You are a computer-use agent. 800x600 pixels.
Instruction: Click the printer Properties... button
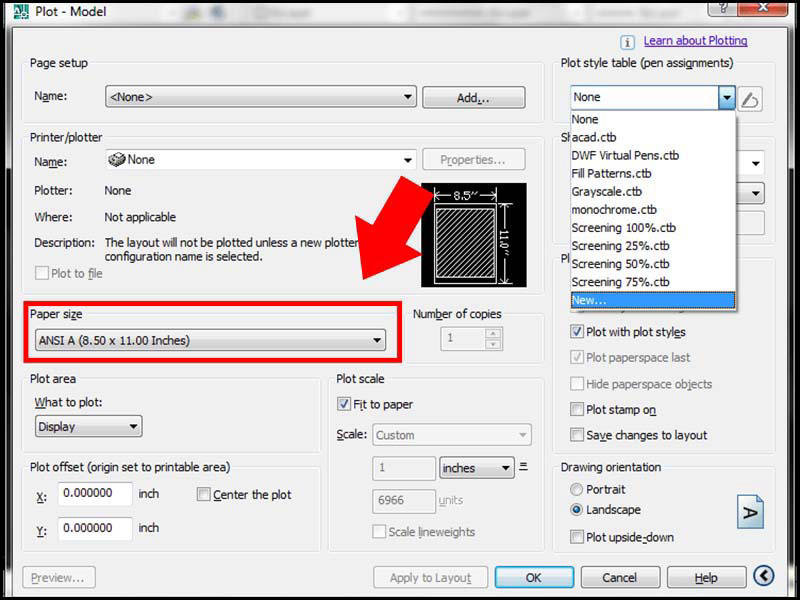click(473, 160)
